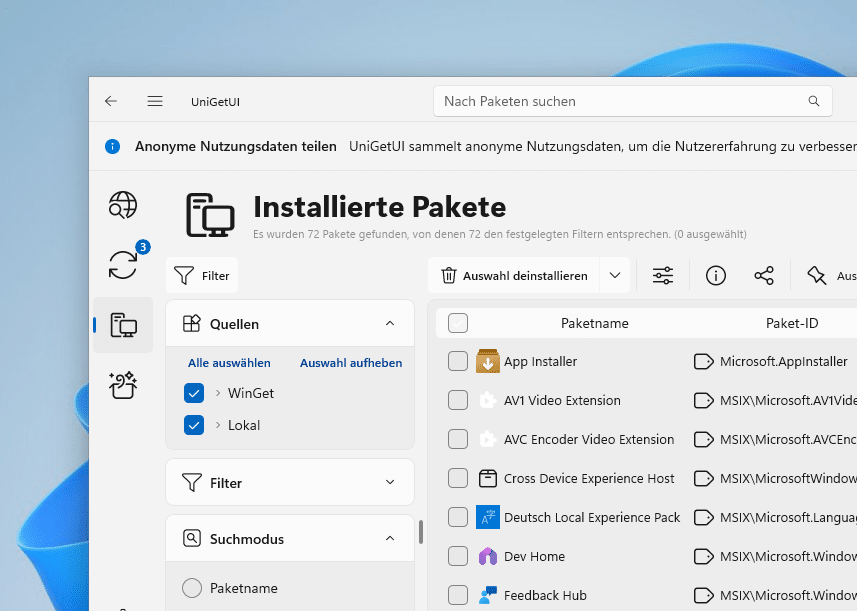Image resolution: width=857 pixels, height=611 pixels.
Task: Click the Nach Paketen suchen search field
Action: pyautogui.click(x=600, y=101)
